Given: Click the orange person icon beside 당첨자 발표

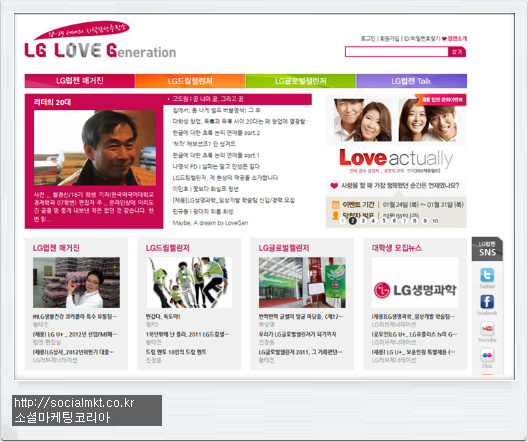Looking at the screenshot, I should pos(335,215).
